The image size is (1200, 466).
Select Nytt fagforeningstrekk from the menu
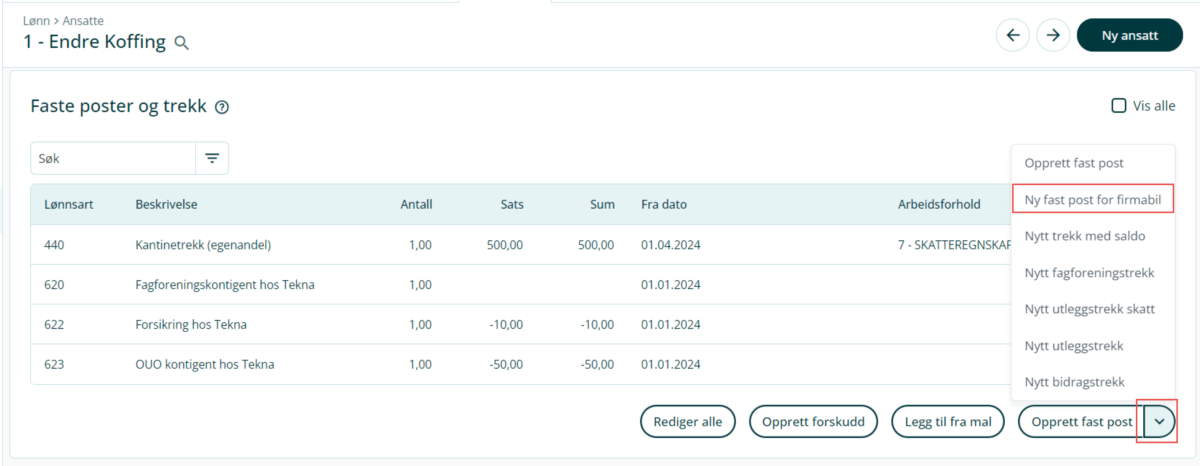click(x=1089, y=273)
